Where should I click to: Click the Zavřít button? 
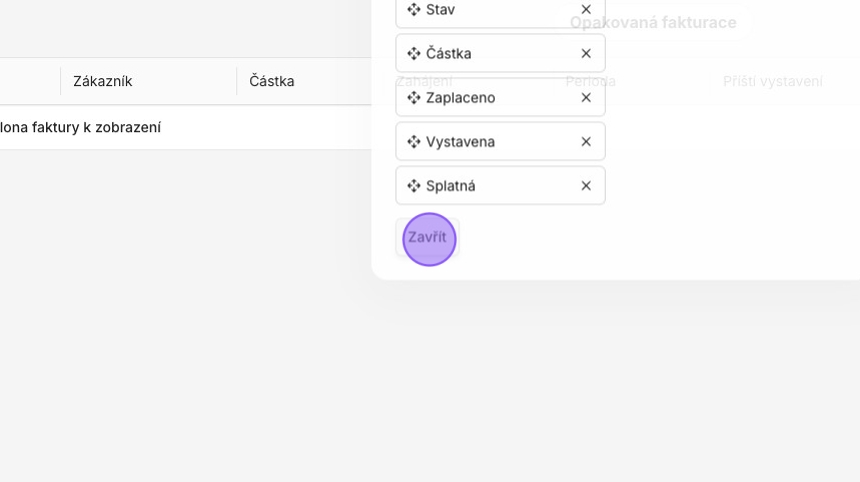click(x=427, y=238)
